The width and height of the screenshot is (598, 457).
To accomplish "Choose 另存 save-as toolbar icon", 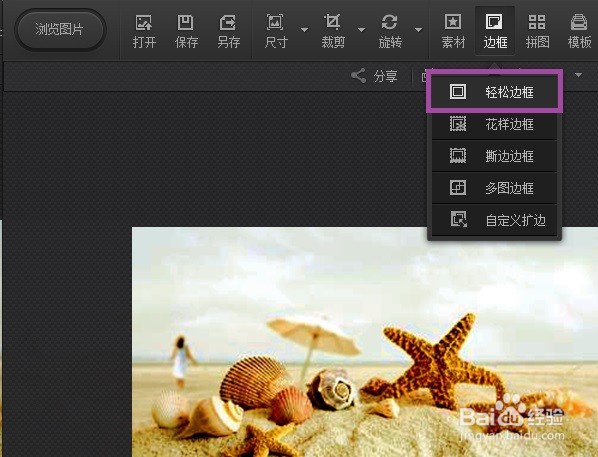I will pos(228,32).
